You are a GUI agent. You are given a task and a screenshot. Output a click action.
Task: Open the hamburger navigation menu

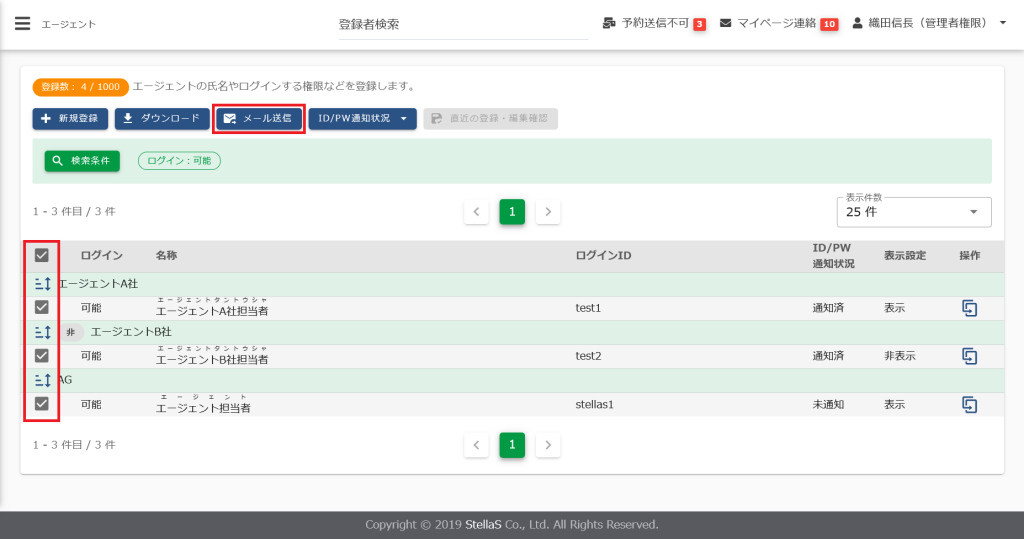(22, 24)
